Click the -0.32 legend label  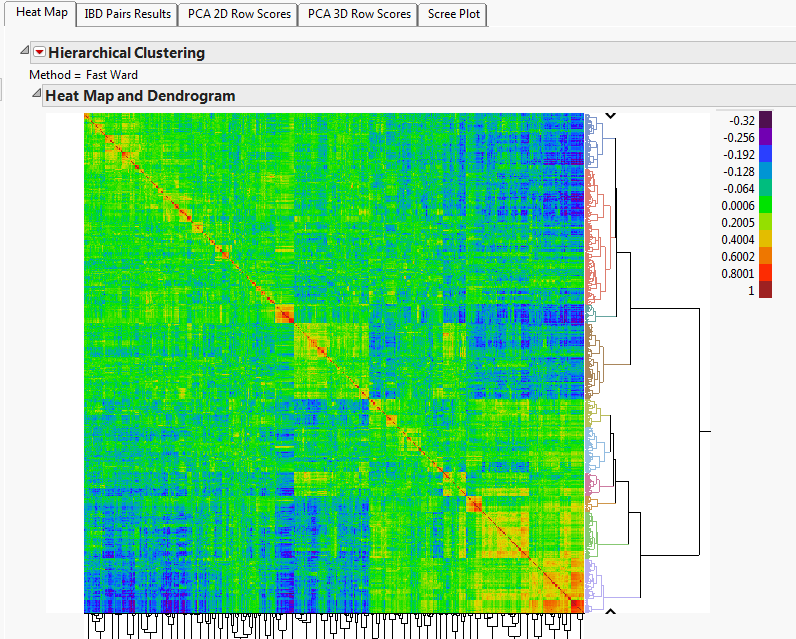pyautogui.click(x=742, y=120)
